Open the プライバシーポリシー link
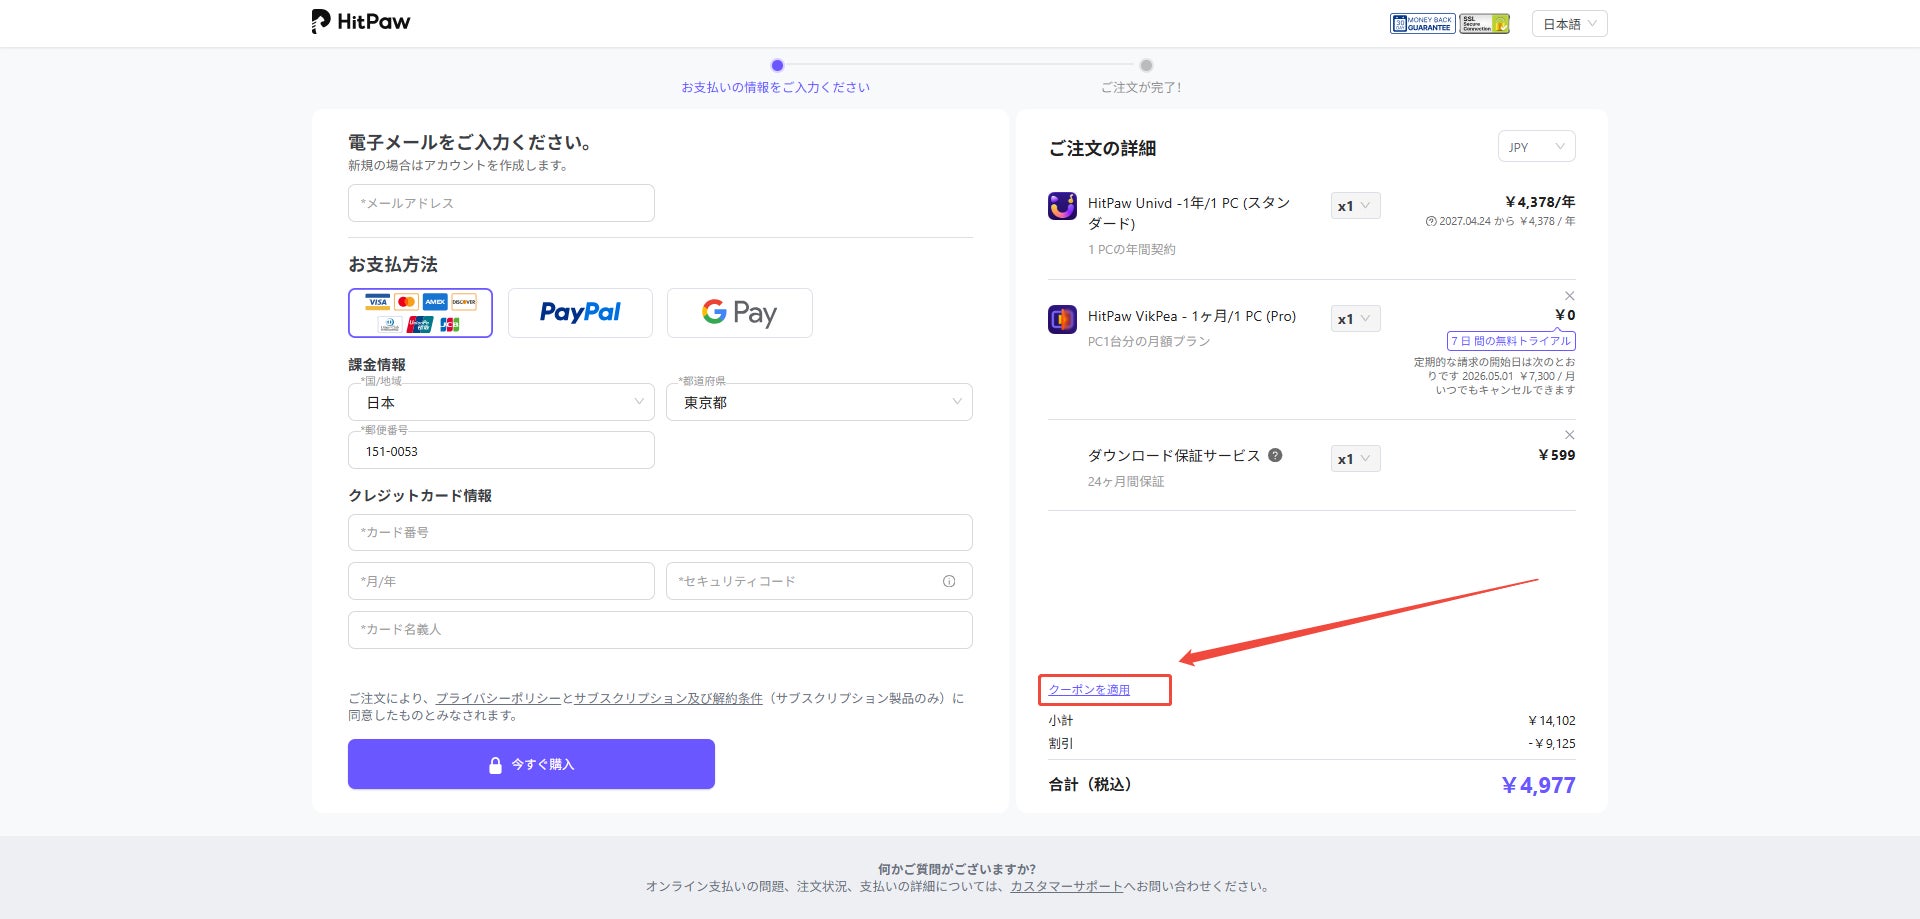This screenshot has height=919, width=1920. [x=498, y=698]
